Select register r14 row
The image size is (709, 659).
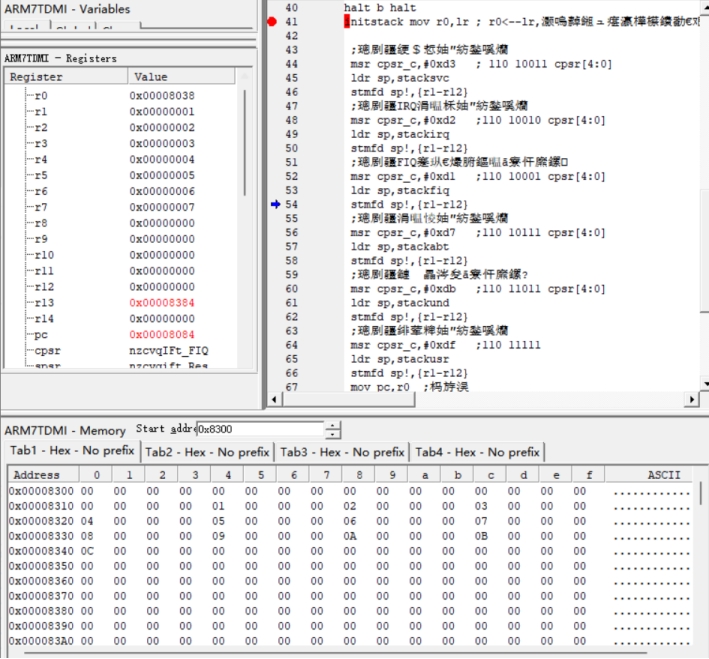[x=120, y=319]
